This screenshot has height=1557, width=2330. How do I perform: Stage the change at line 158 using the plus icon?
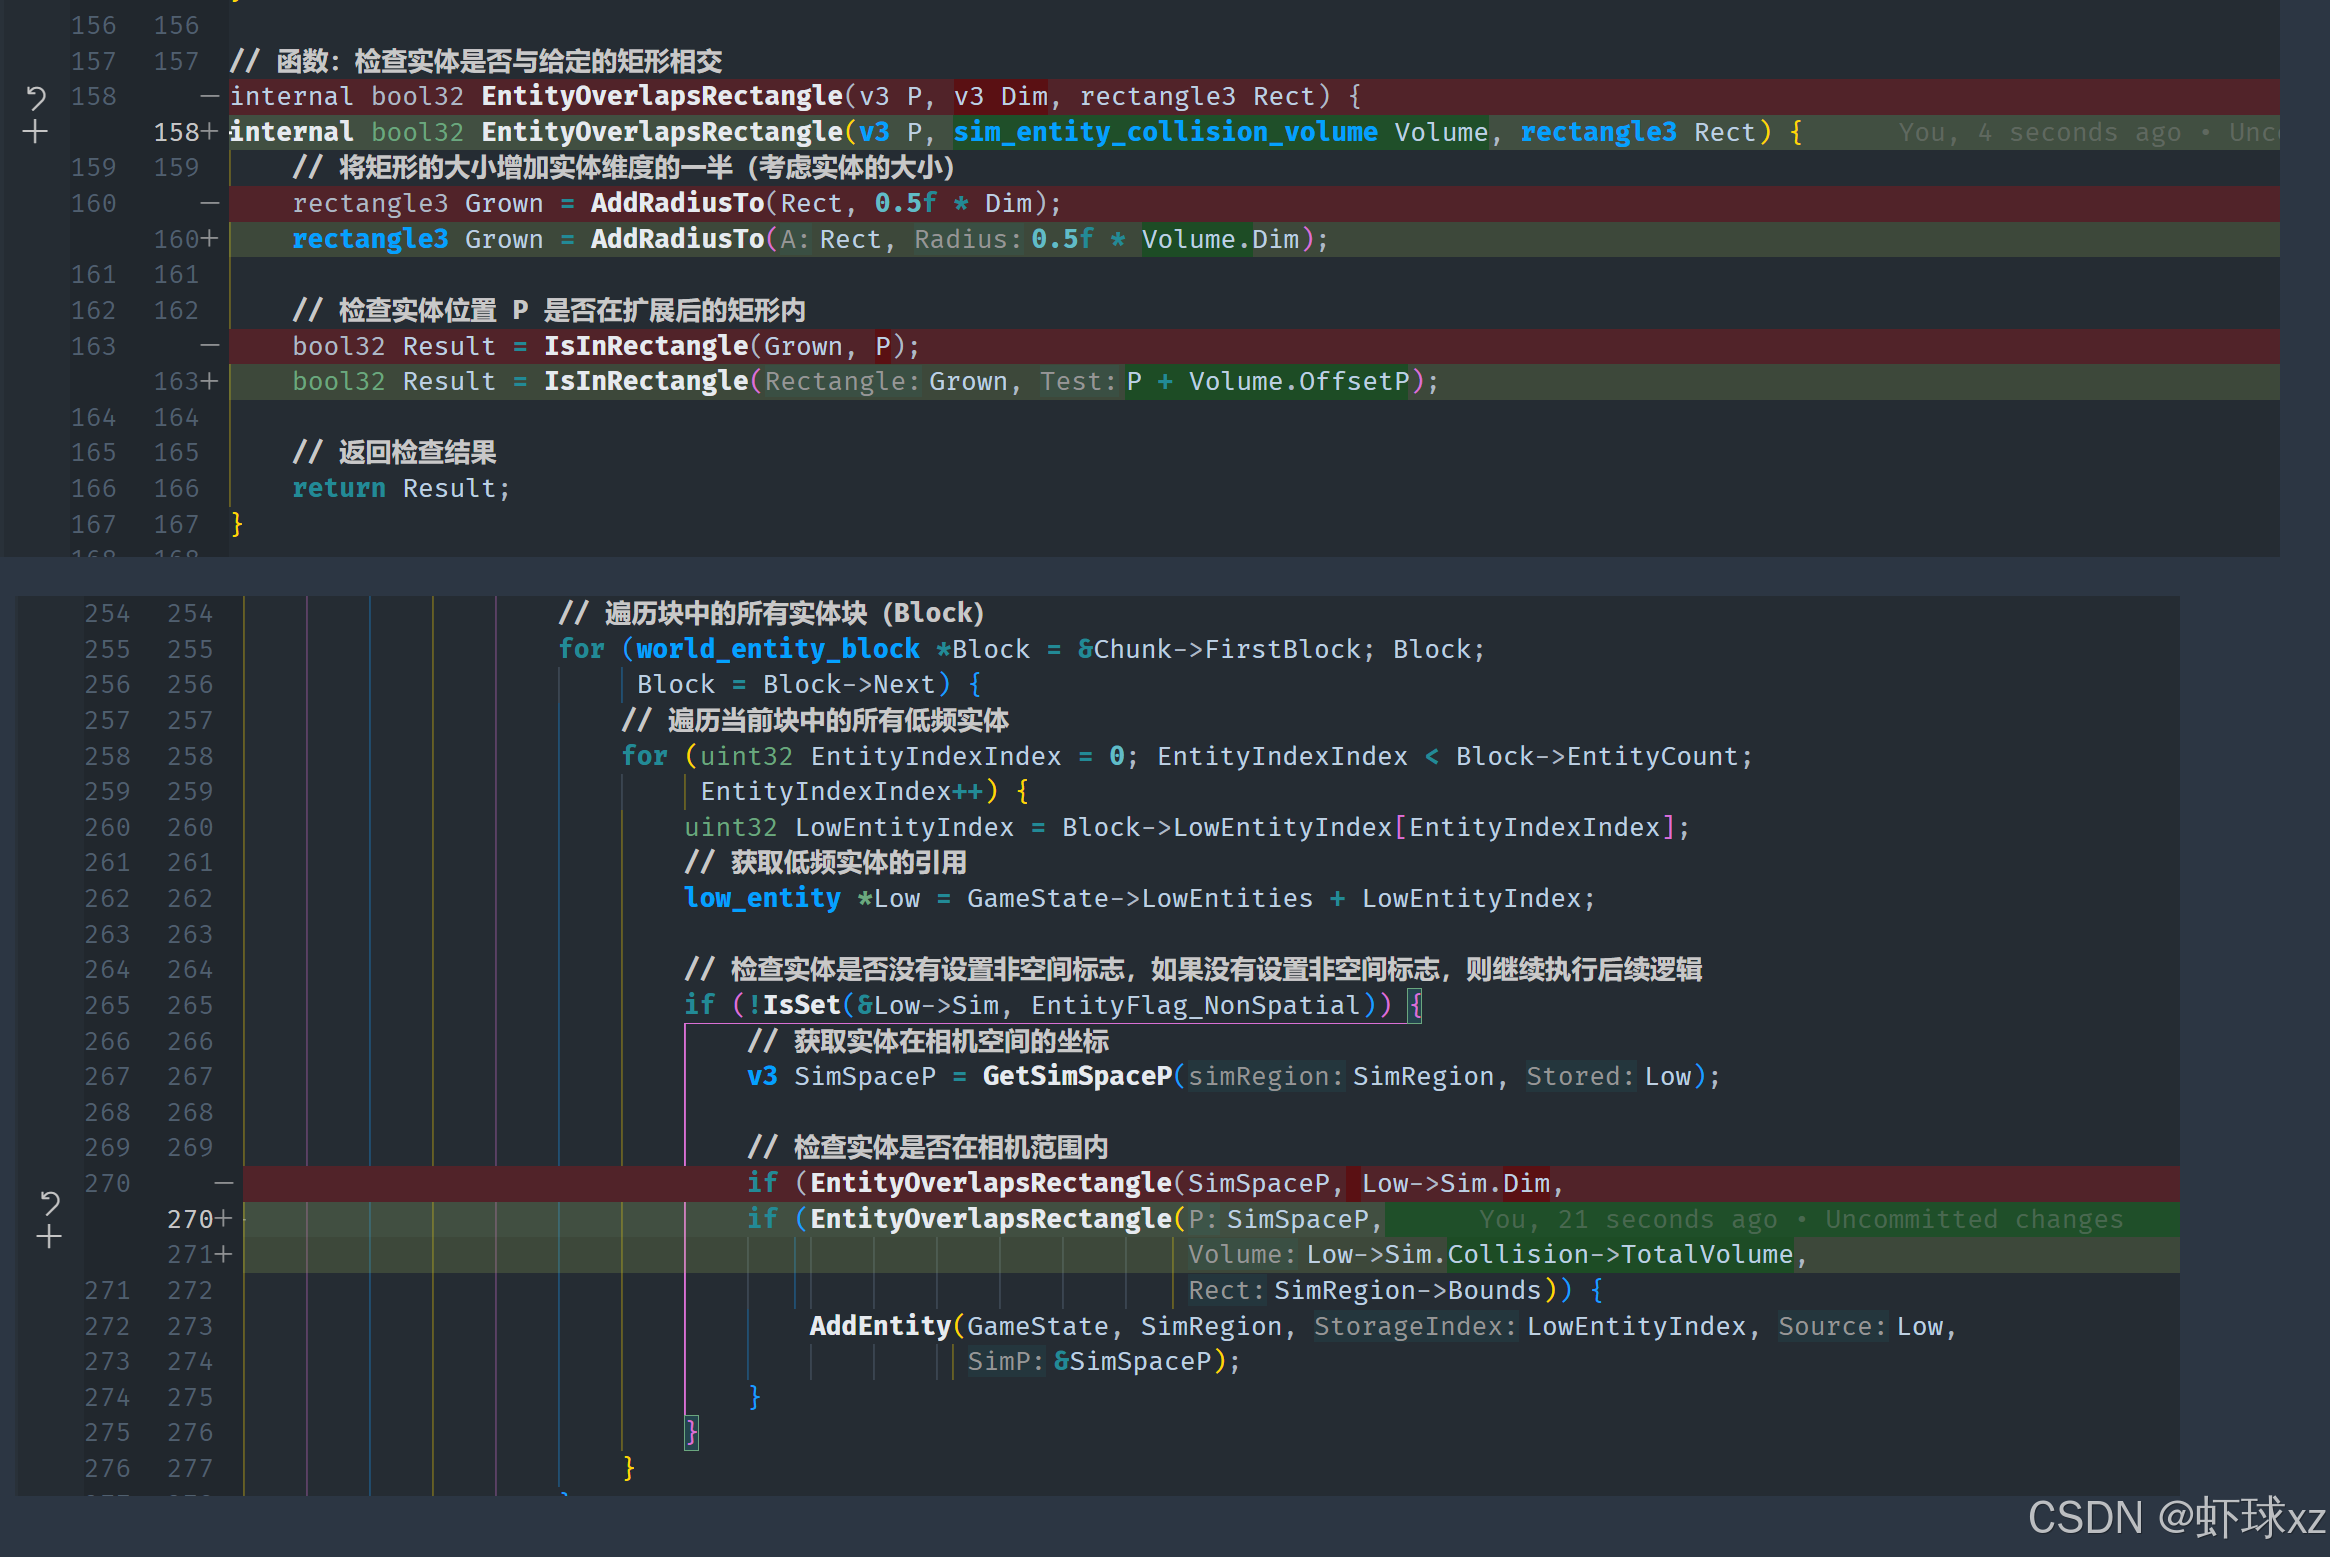(x=35, y=132)
